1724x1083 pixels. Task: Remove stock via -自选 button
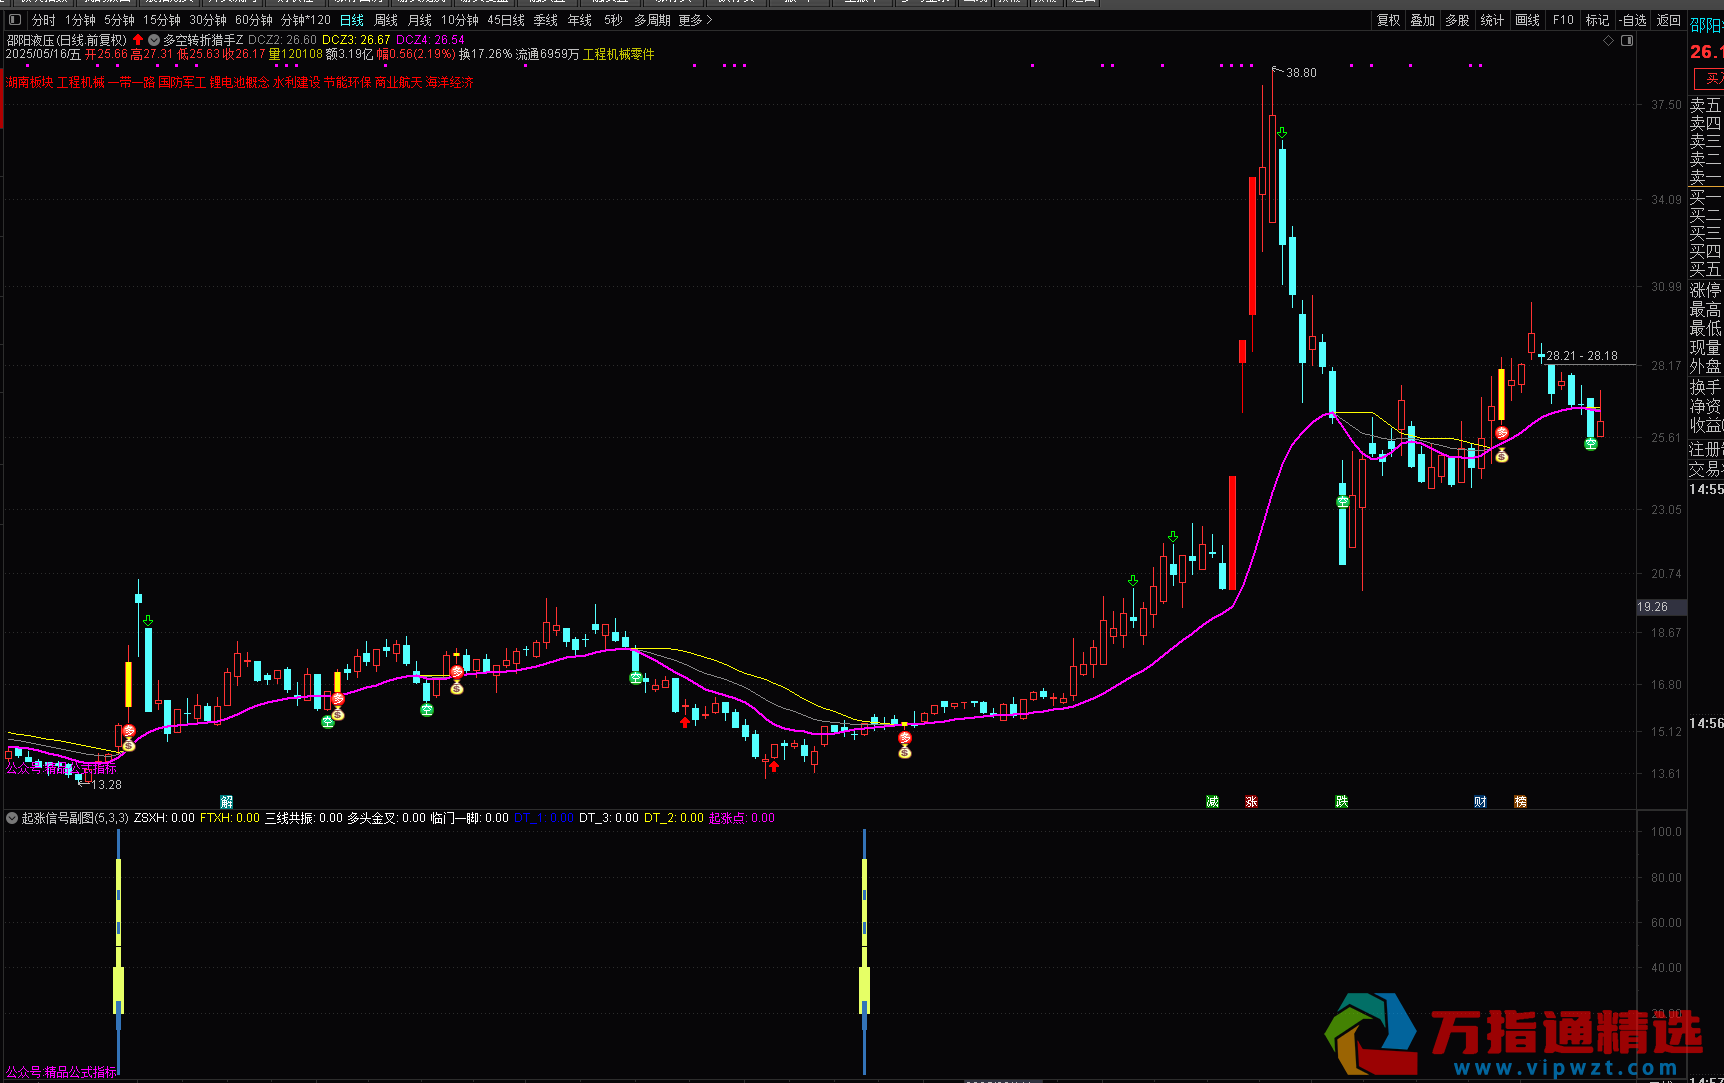coord(1633,20)
